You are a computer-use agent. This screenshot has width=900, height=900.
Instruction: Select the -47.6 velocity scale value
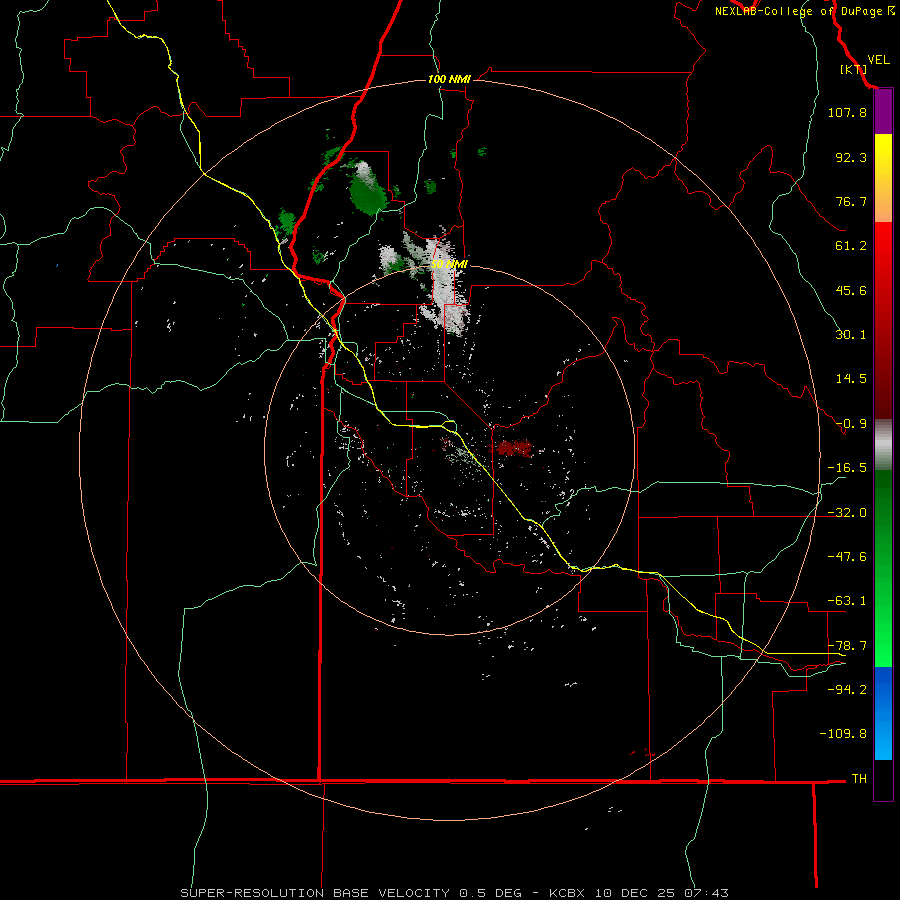click(847, 557)
